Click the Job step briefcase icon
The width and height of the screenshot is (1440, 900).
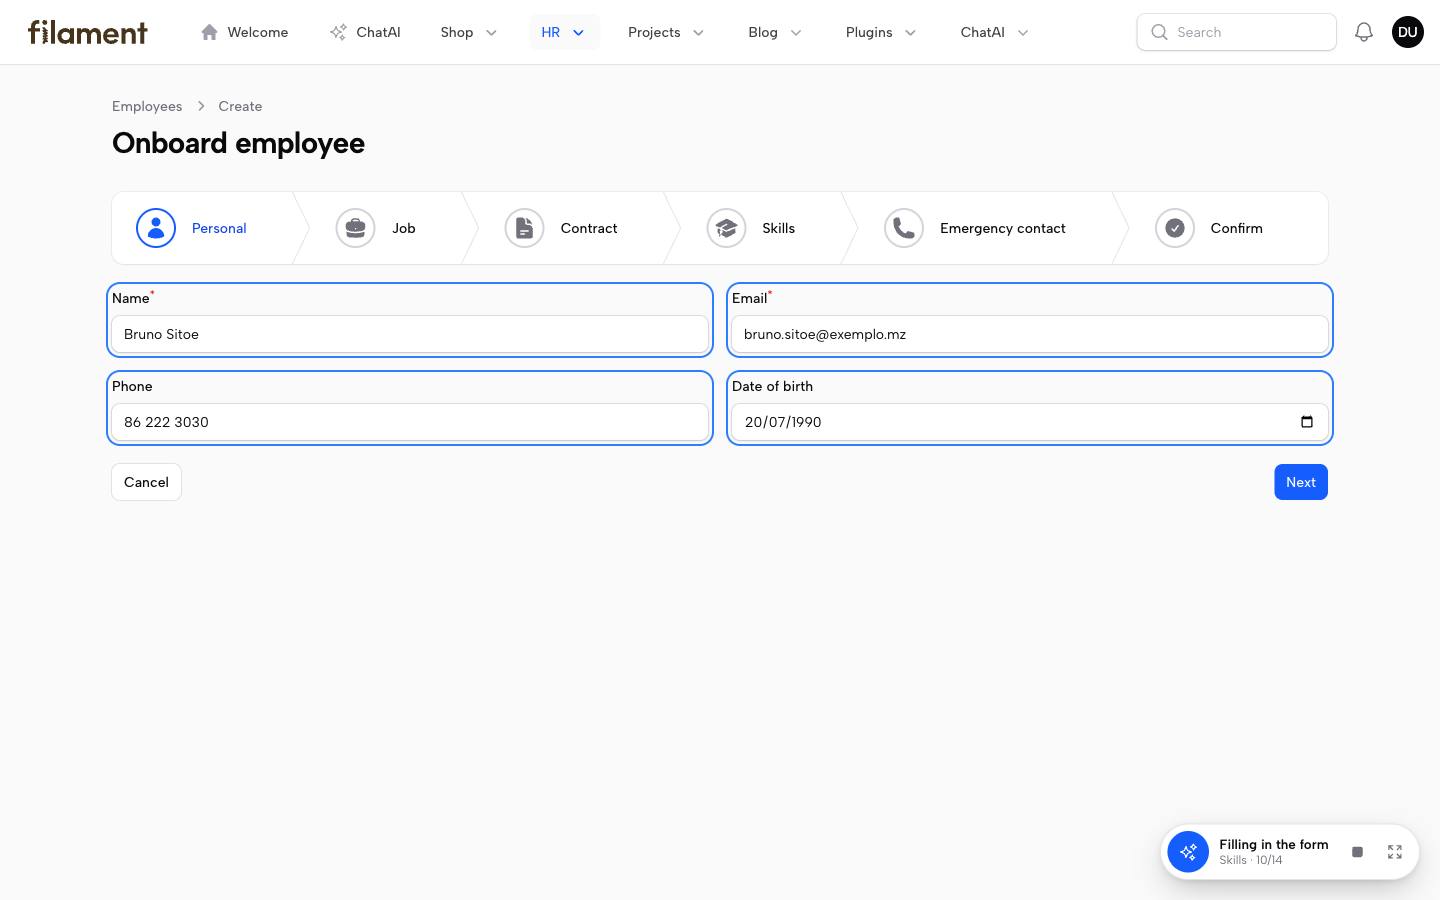click(355, 228)
